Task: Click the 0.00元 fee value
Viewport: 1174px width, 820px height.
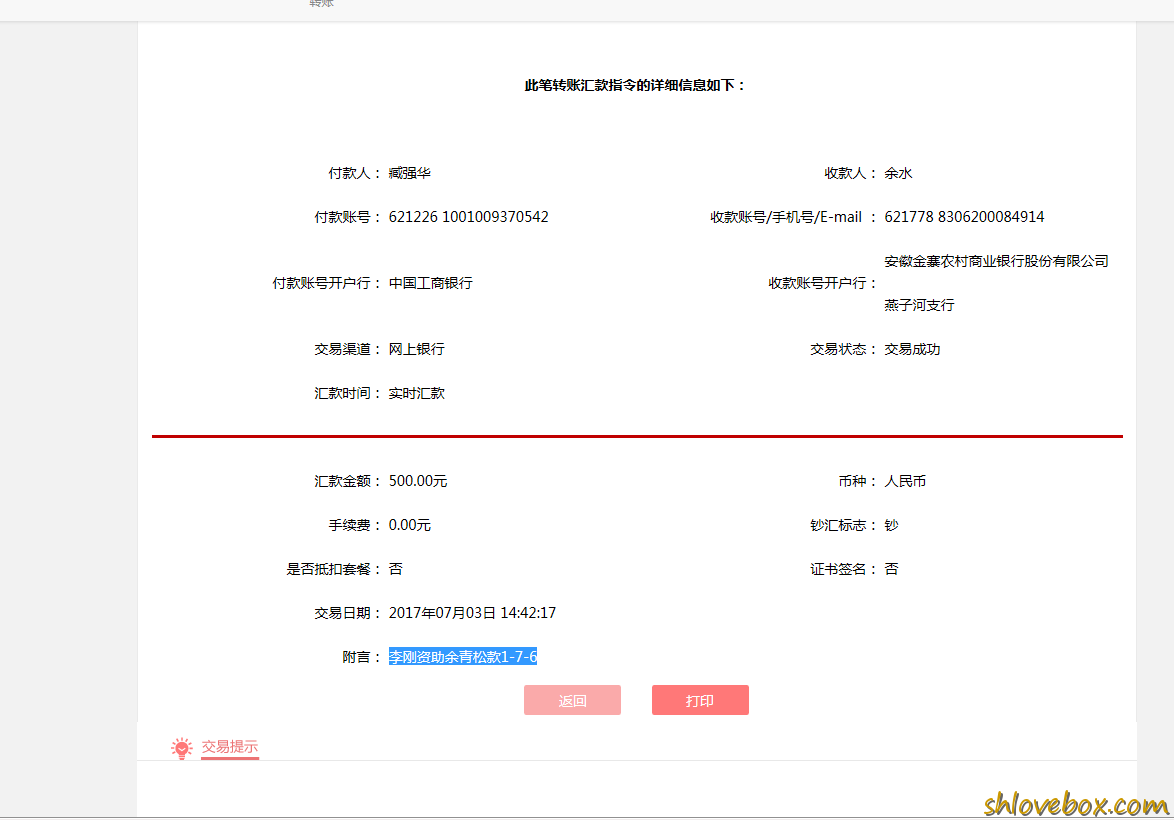Action: pos(410,525)
